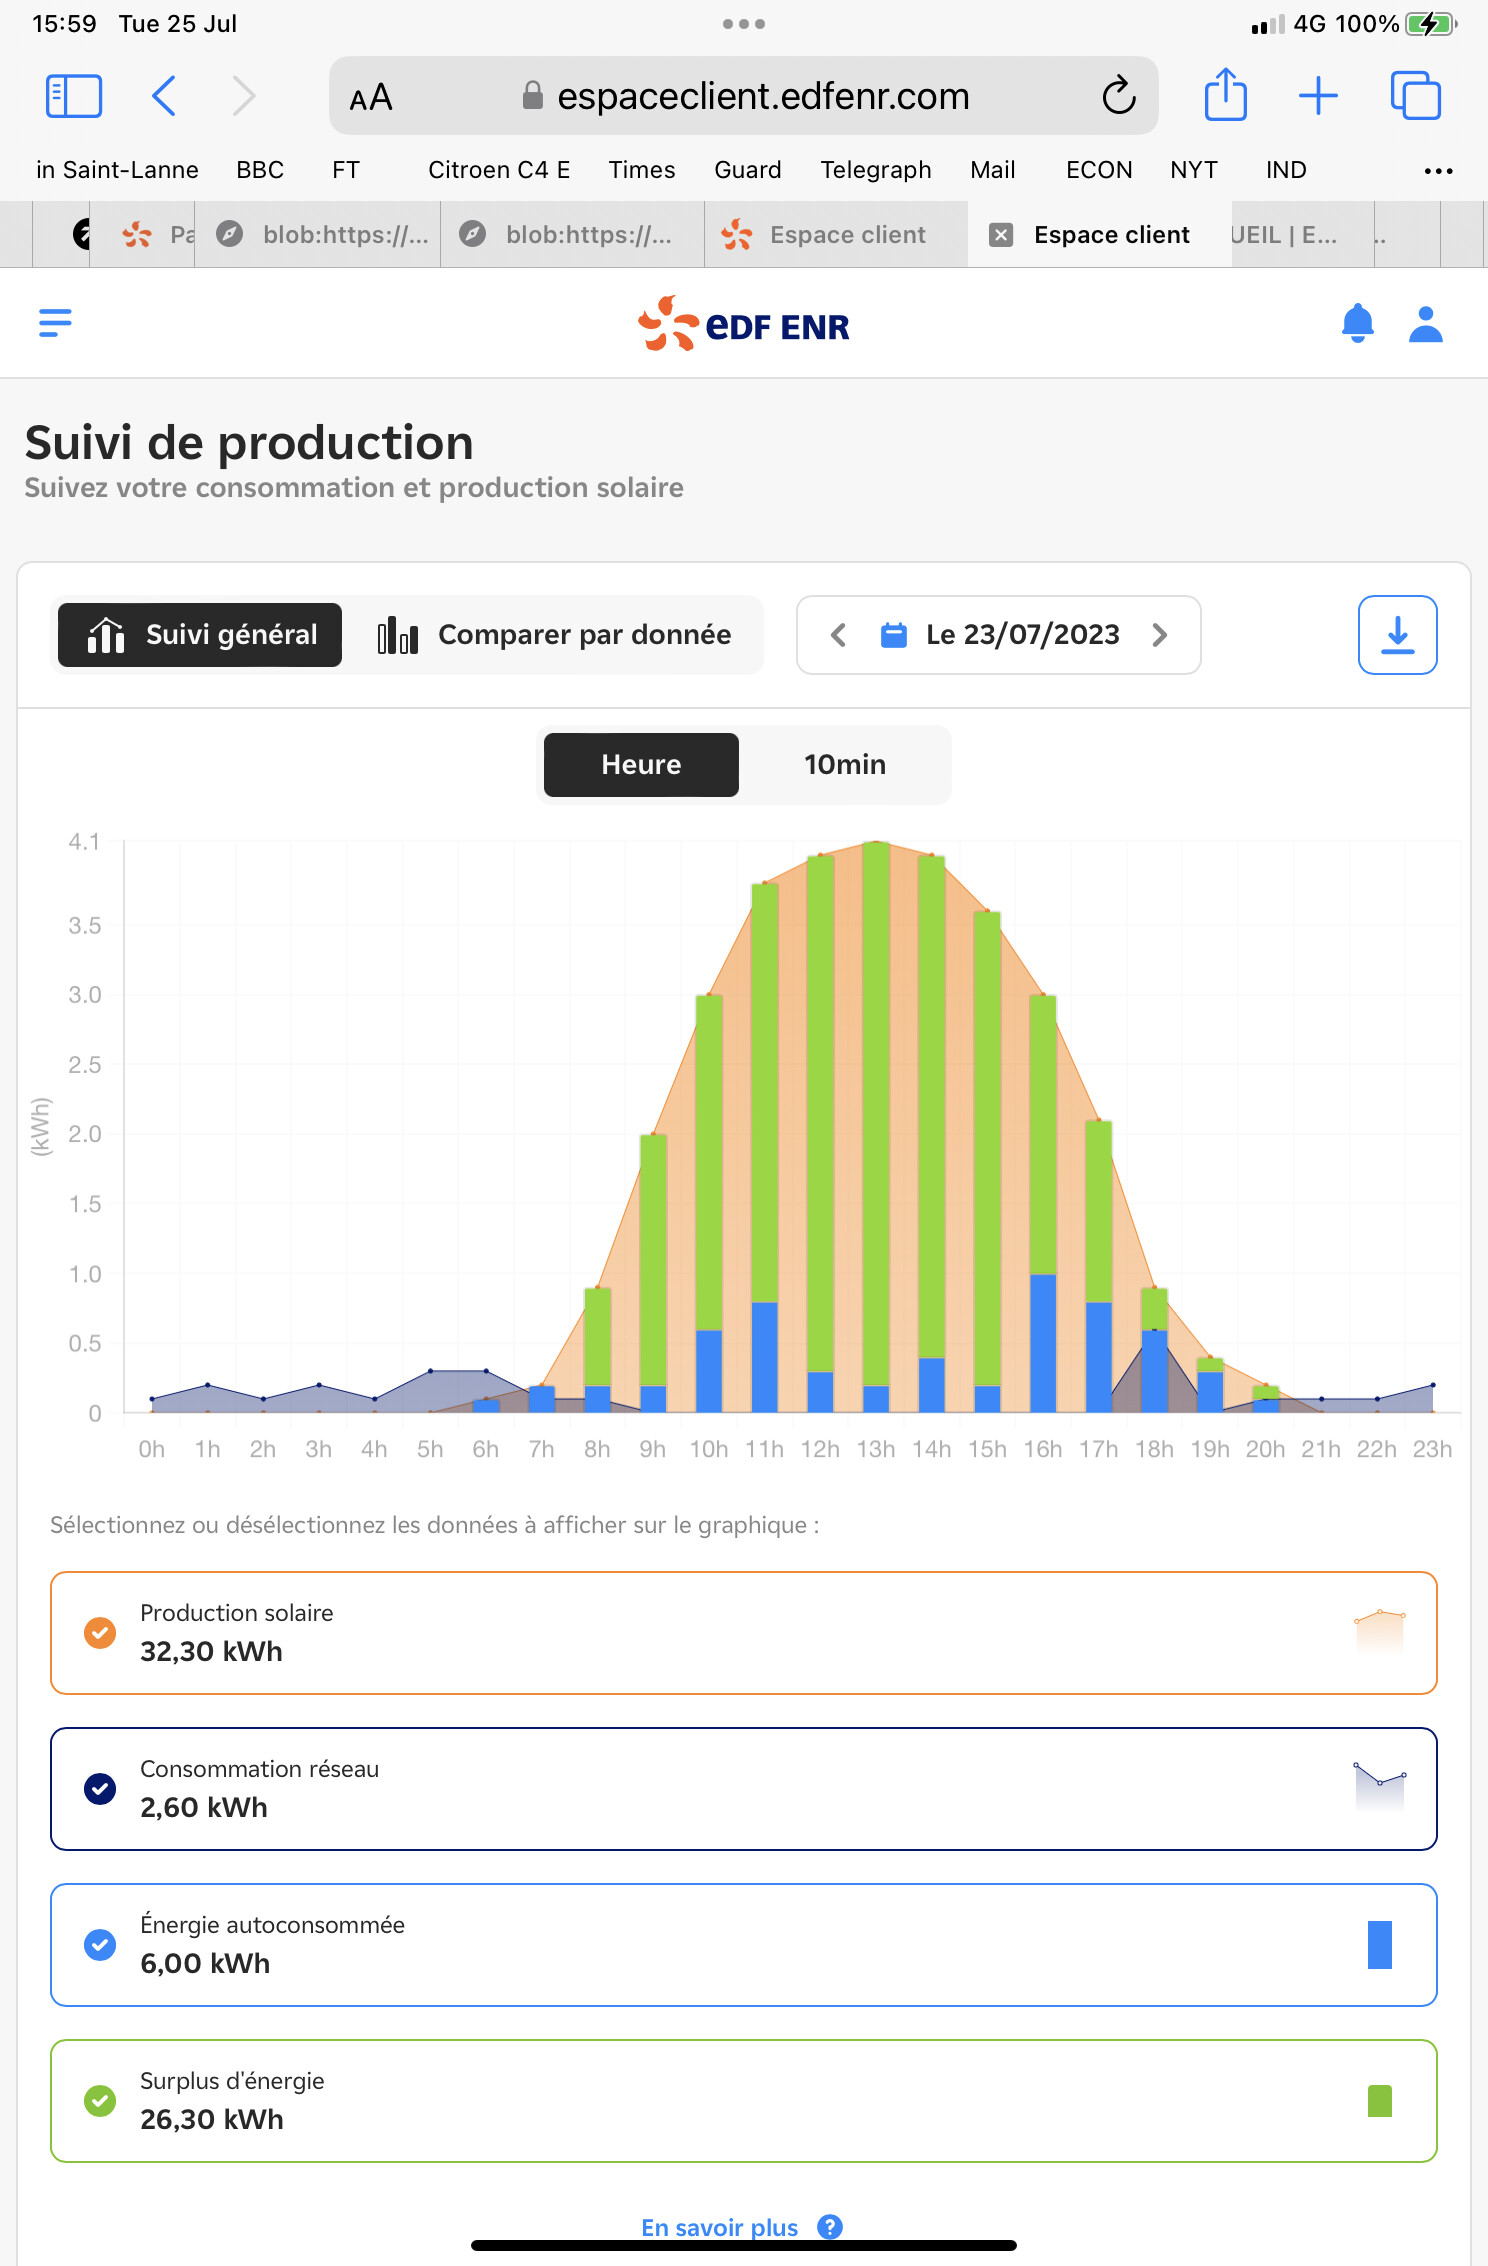Click the En savoir plus link
Viewport: 1488px width, 2266px height.
point(719,2227)
